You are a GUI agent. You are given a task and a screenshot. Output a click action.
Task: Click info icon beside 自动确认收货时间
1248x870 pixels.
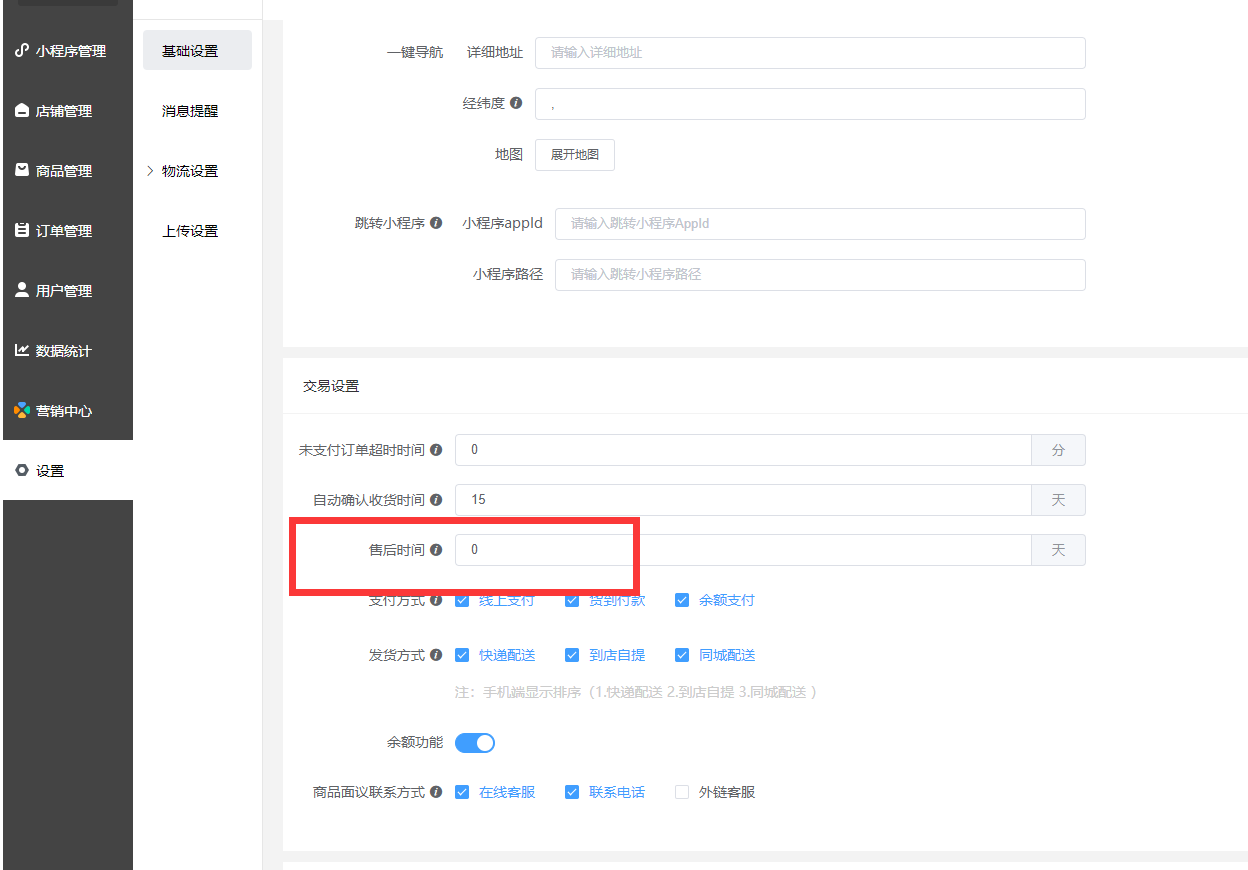tap(436, 500)
